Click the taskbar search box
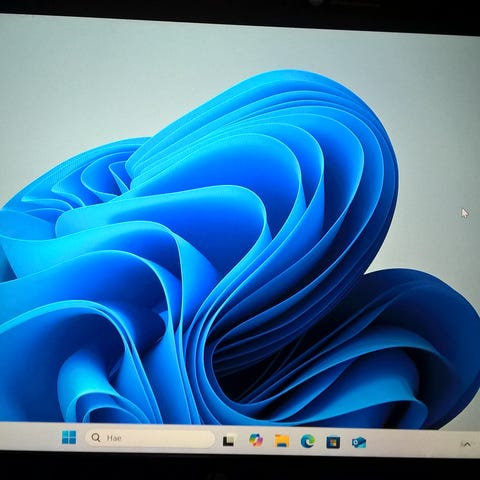The image size is (480, 480). pos(150,438)
